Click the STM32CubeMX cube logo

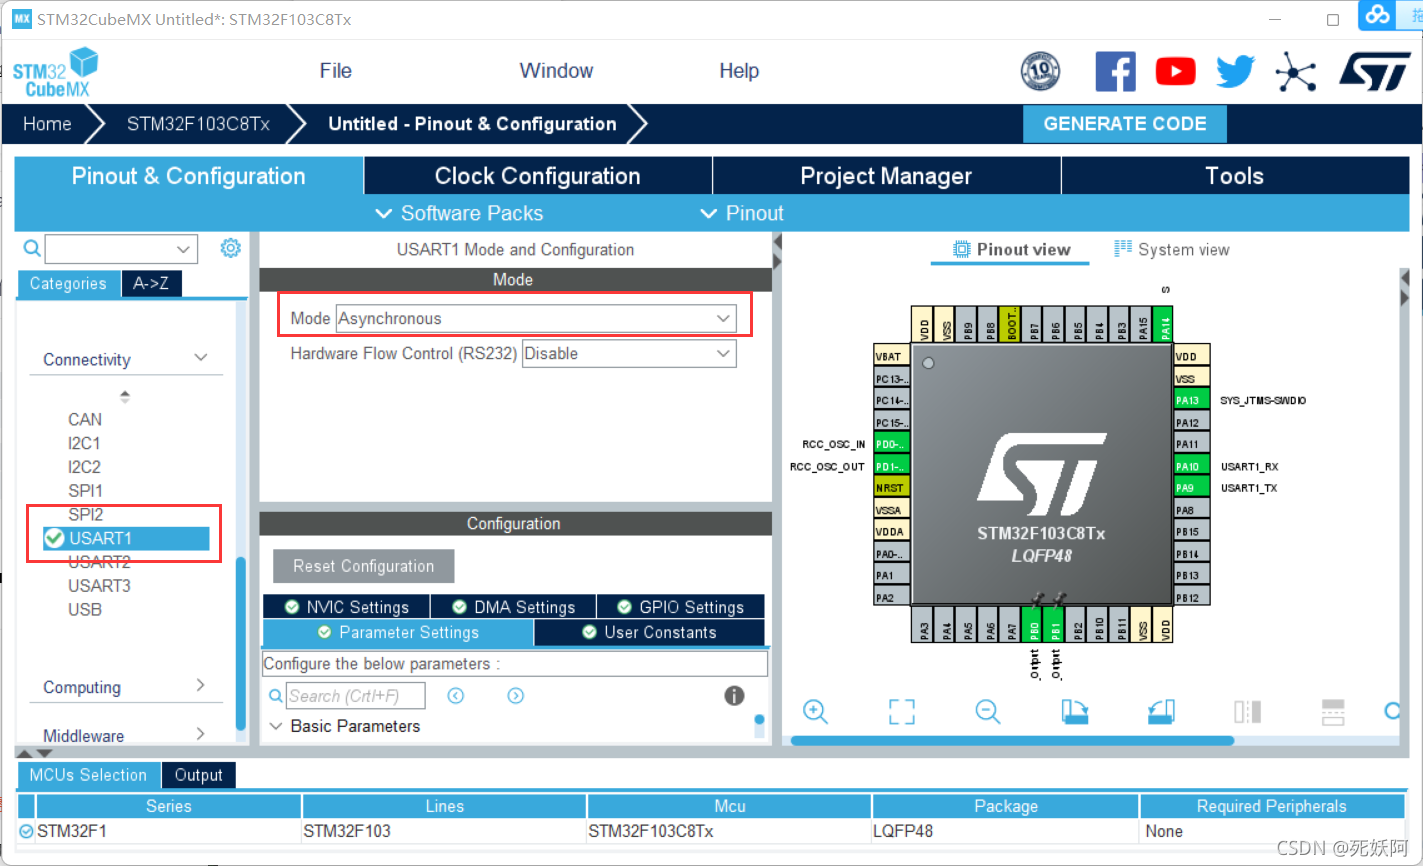pyautogui.click(x=56, y=72)
